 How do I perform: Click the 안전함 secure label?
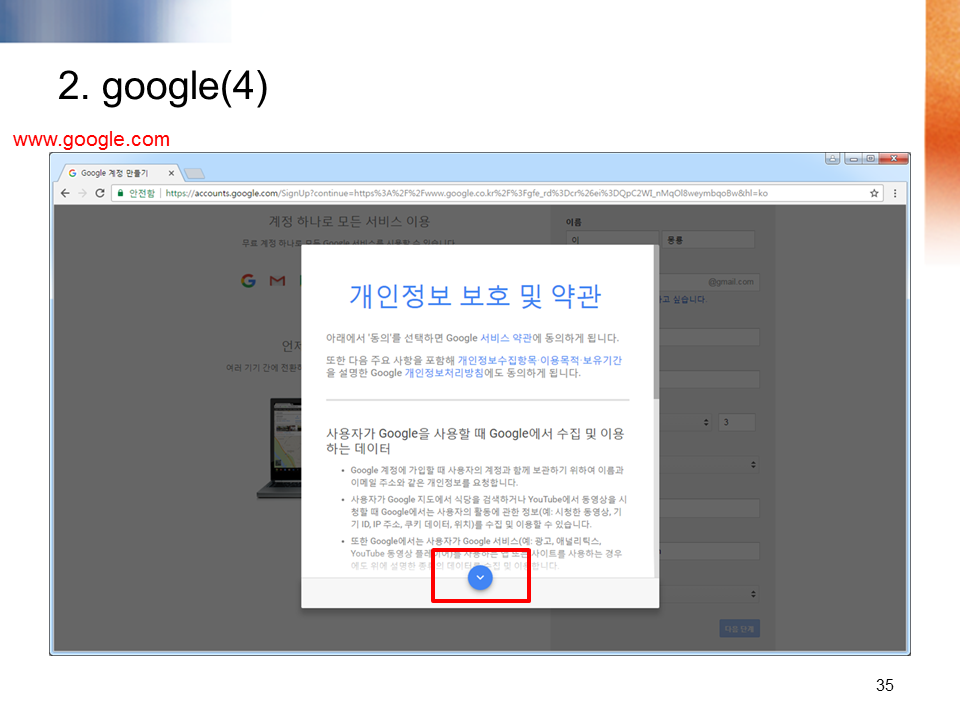141,193
